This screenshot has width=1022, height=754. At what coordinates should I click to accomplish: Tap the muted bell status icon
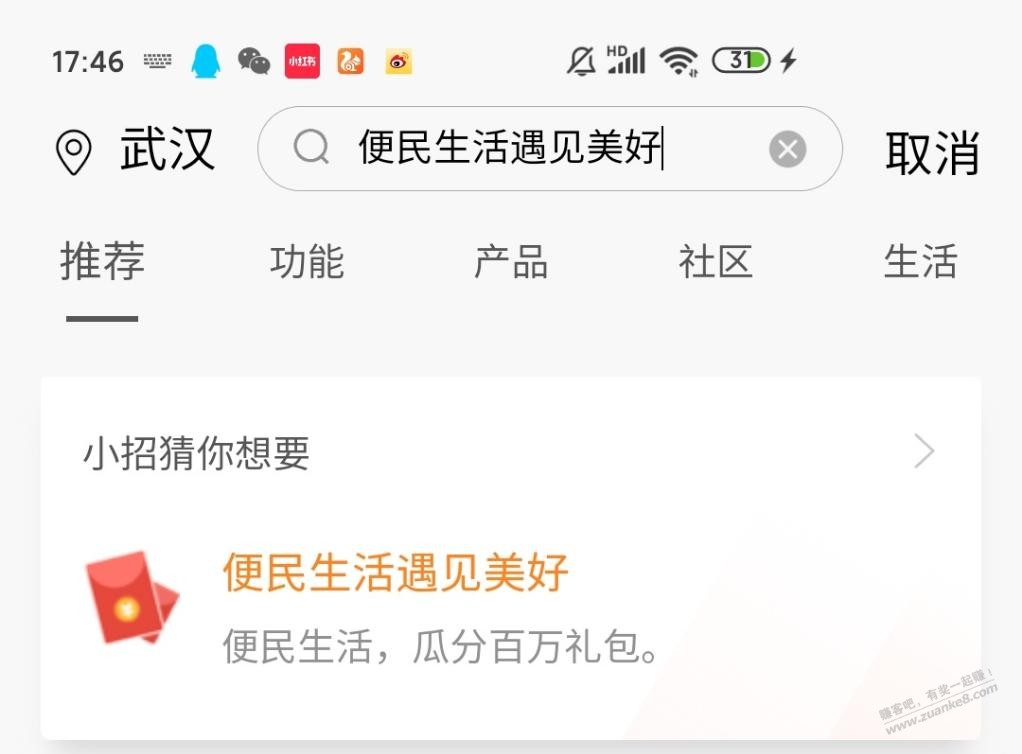pos(581,61)
